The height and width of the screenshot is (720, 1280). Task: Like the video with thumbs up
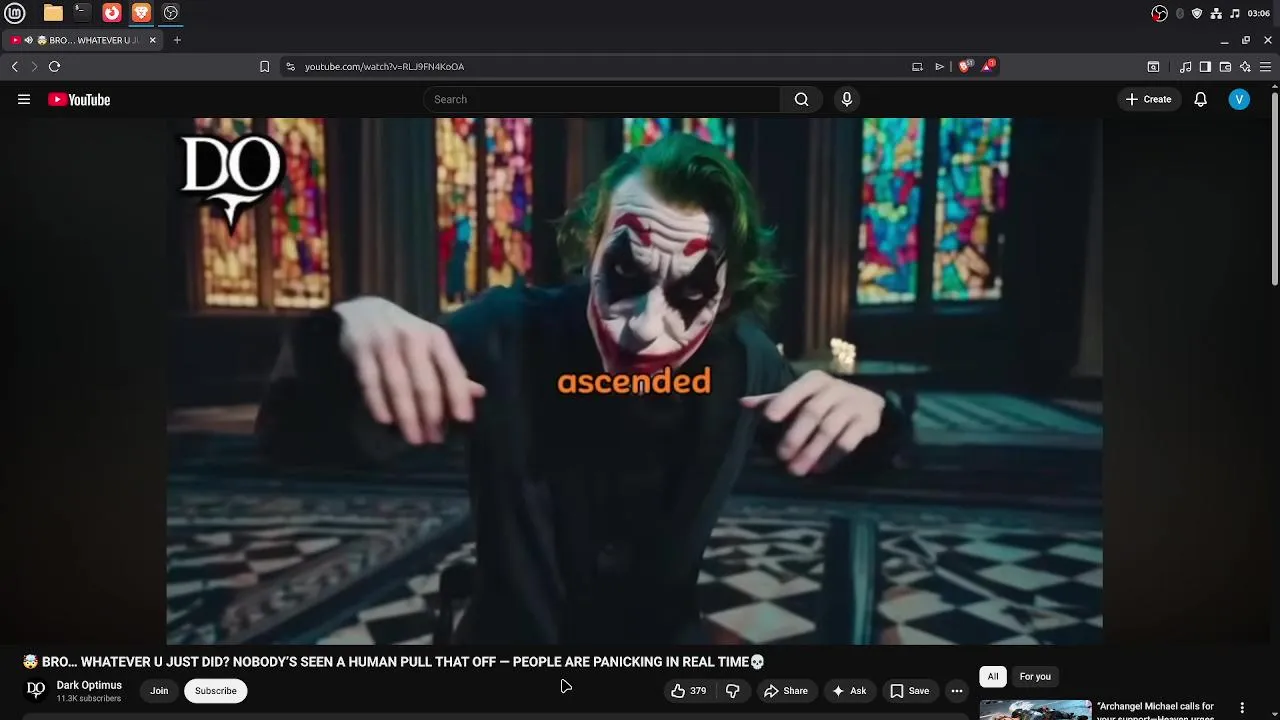pos(688,691)
